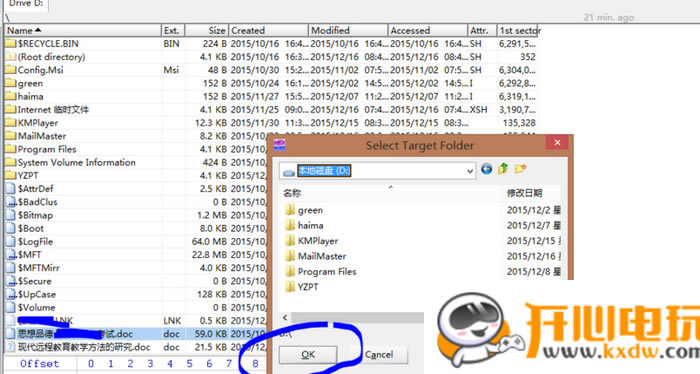Select the KMPlayer folder in dialog list
Image resolution: width=700 pixels, height=374 pixels.
317,241
